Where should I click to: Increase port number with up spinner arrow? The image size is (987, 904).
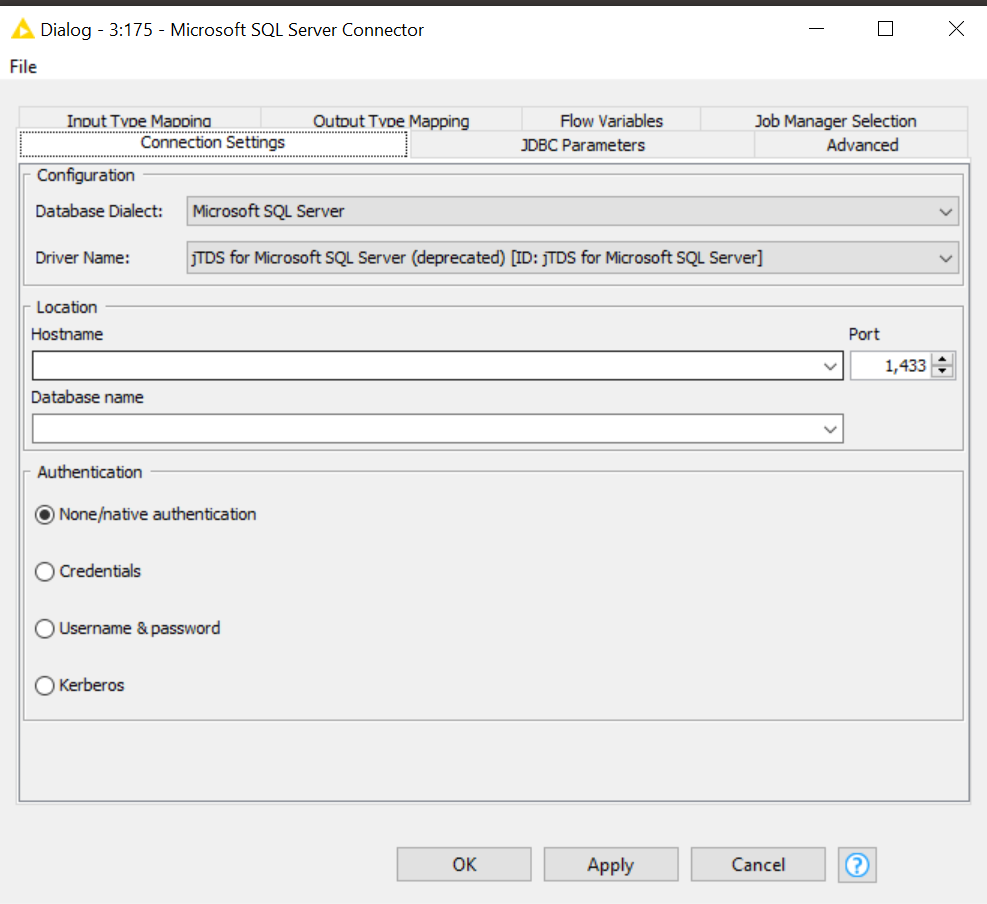click(942, 359)
